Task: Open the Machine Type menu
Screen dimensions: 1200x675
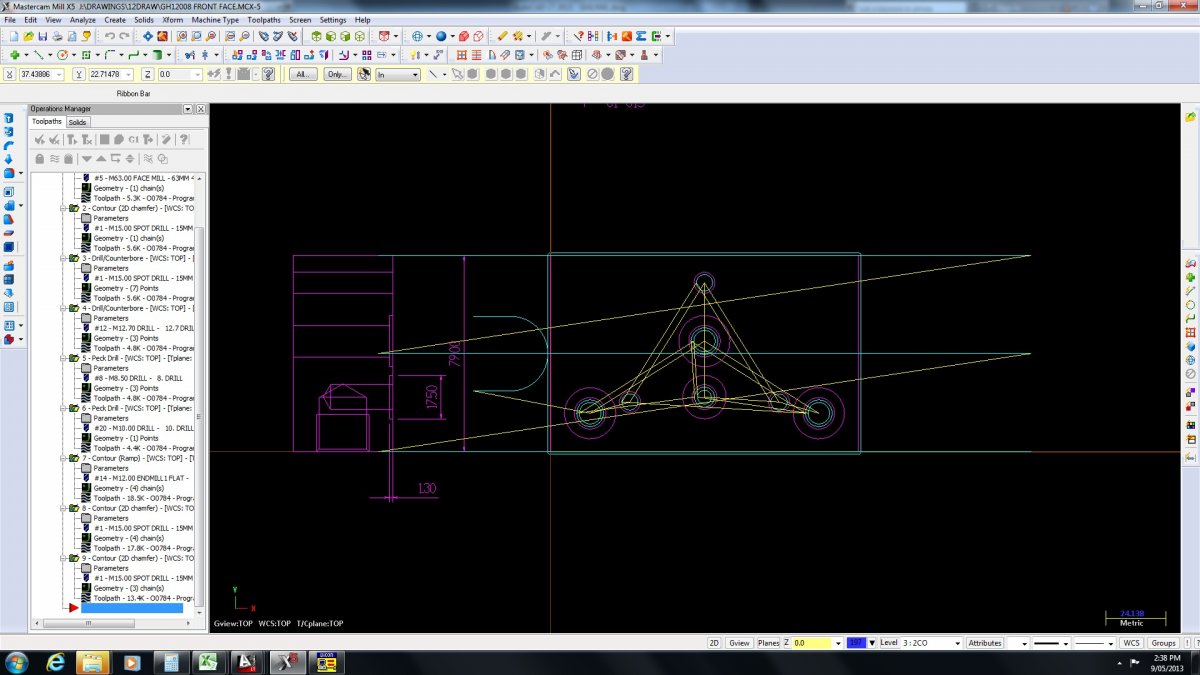Action: click(x=215, y=20)
